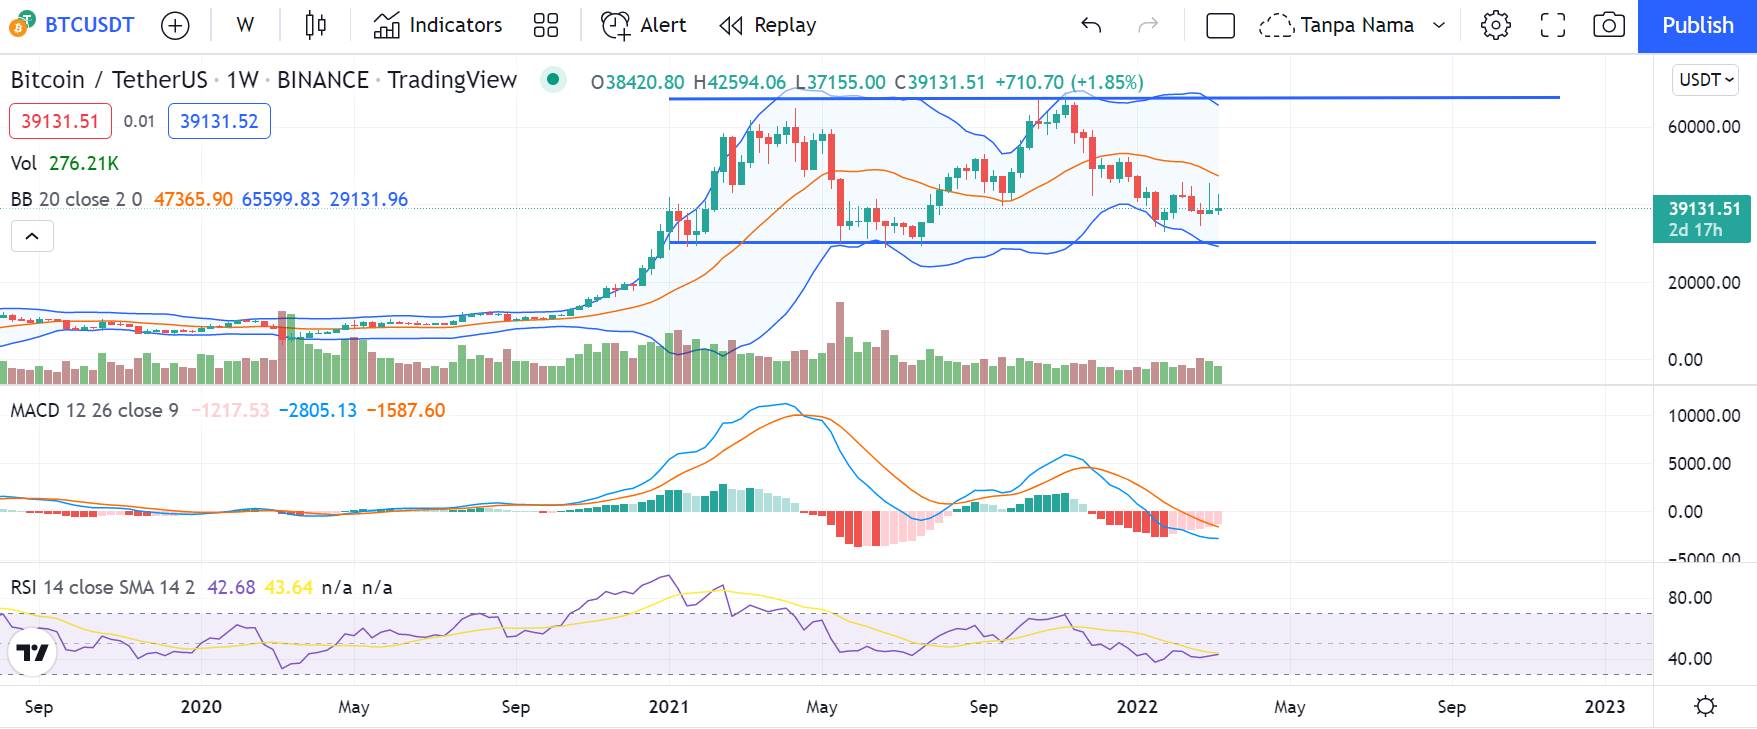The height and width of the screenshot is (729, 1757).
Task: Change USDT currency dropdown
Action: pyautogui.click(x=1706, y=80)
